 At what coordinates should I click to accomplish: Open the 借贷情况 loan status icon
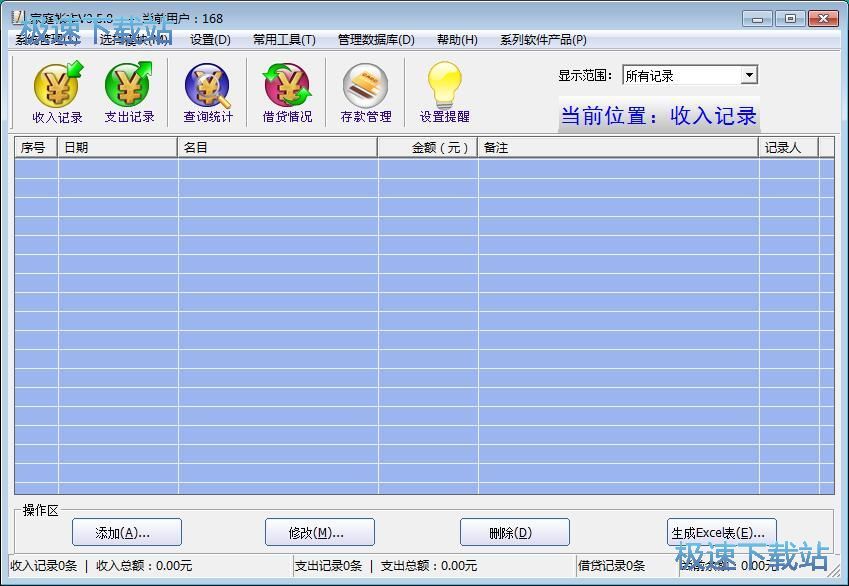[x=287, y=92]
